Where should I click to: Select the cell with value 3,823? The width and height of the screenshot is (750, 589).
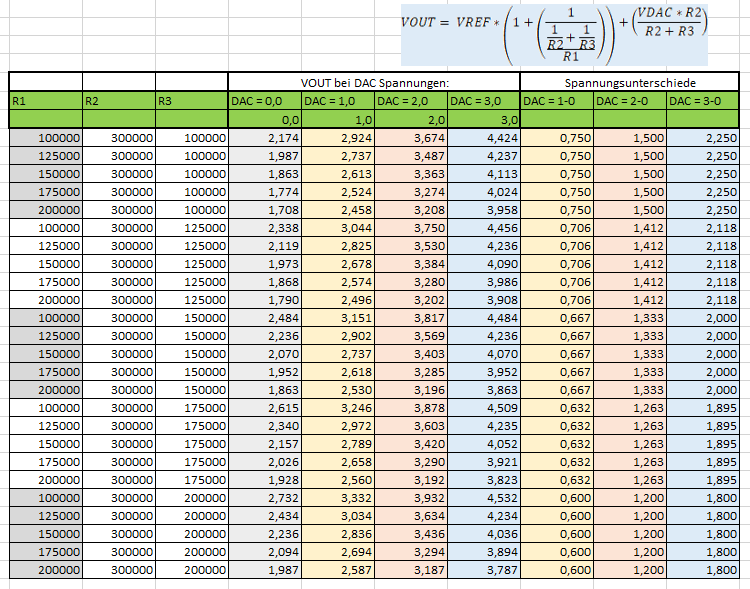click(x=484, y=480)
